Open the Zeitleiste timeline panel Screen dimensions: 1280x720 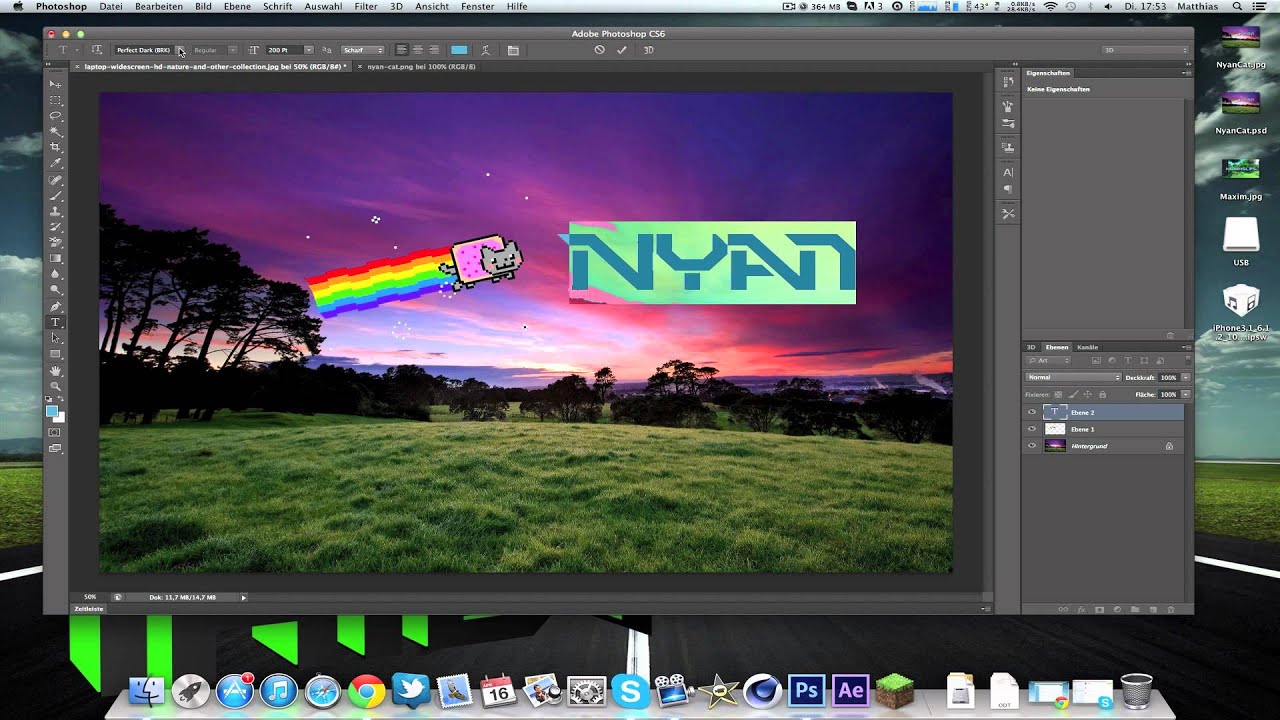(89, 608)
